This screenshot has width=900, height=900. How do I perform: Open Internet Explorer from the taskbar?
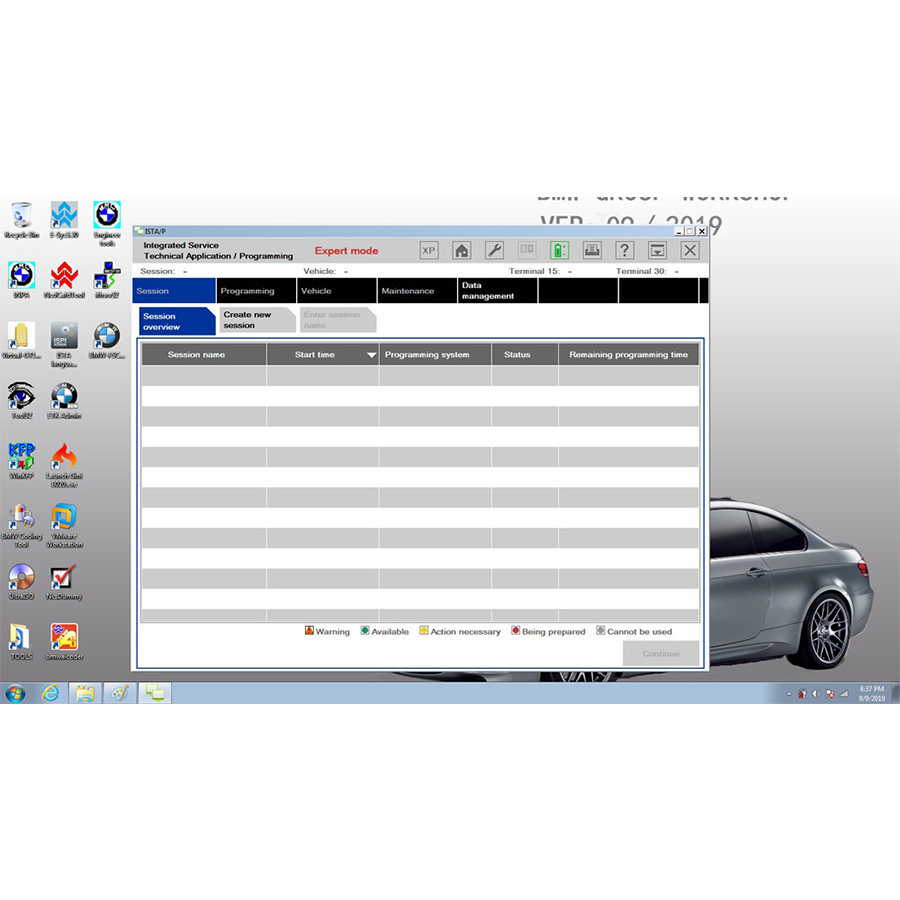[50, 692]
